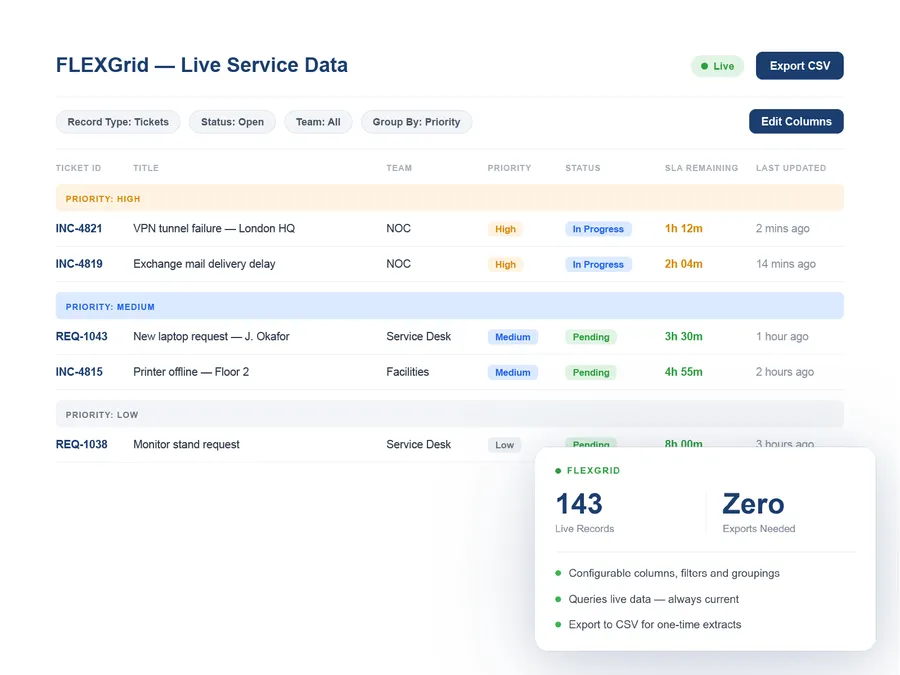Sort by the Priority column header

(x=509, y=168)
